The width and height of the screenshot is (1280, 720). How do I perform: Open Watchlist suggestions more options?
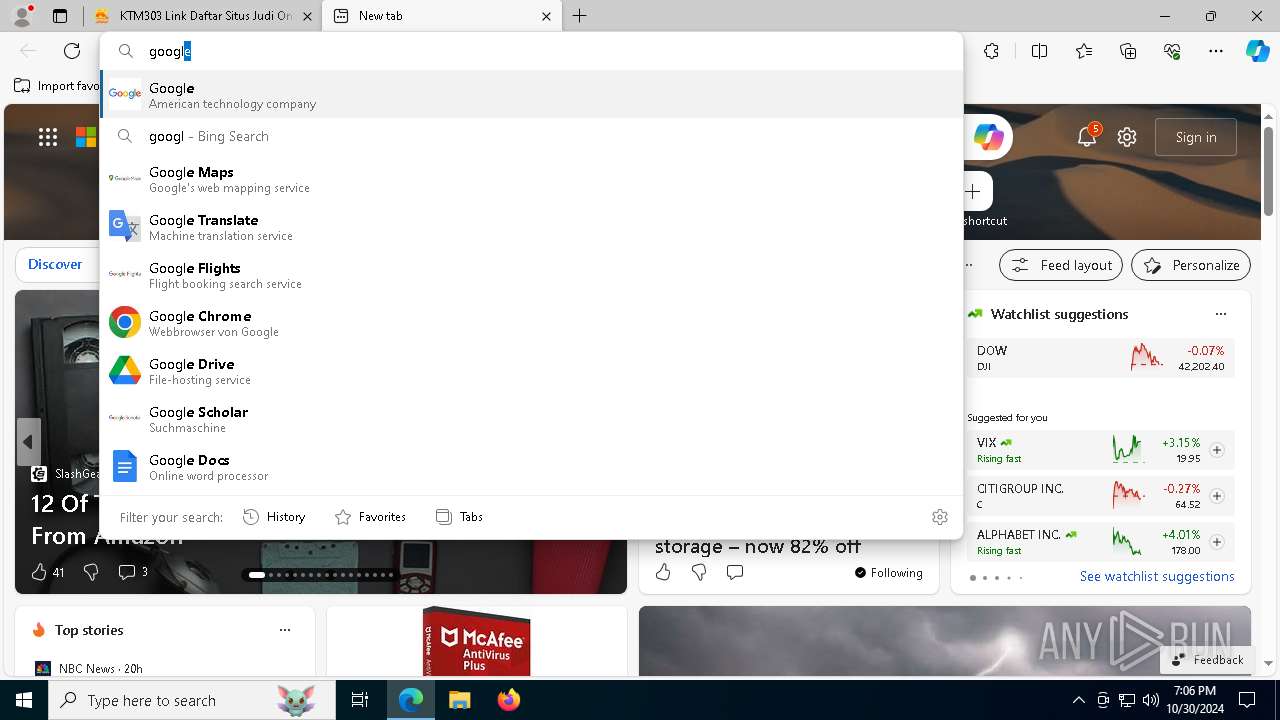[1221, 314]
